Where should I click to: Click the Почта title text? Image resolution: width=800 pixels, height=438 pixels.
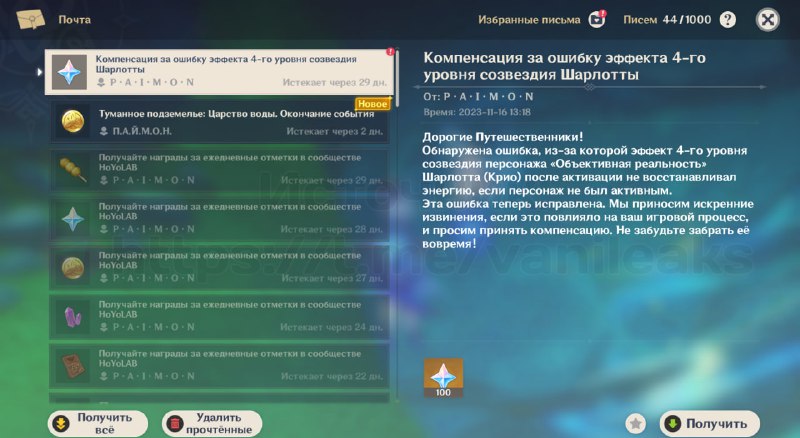pyautogui.click(x=74, y=20)
